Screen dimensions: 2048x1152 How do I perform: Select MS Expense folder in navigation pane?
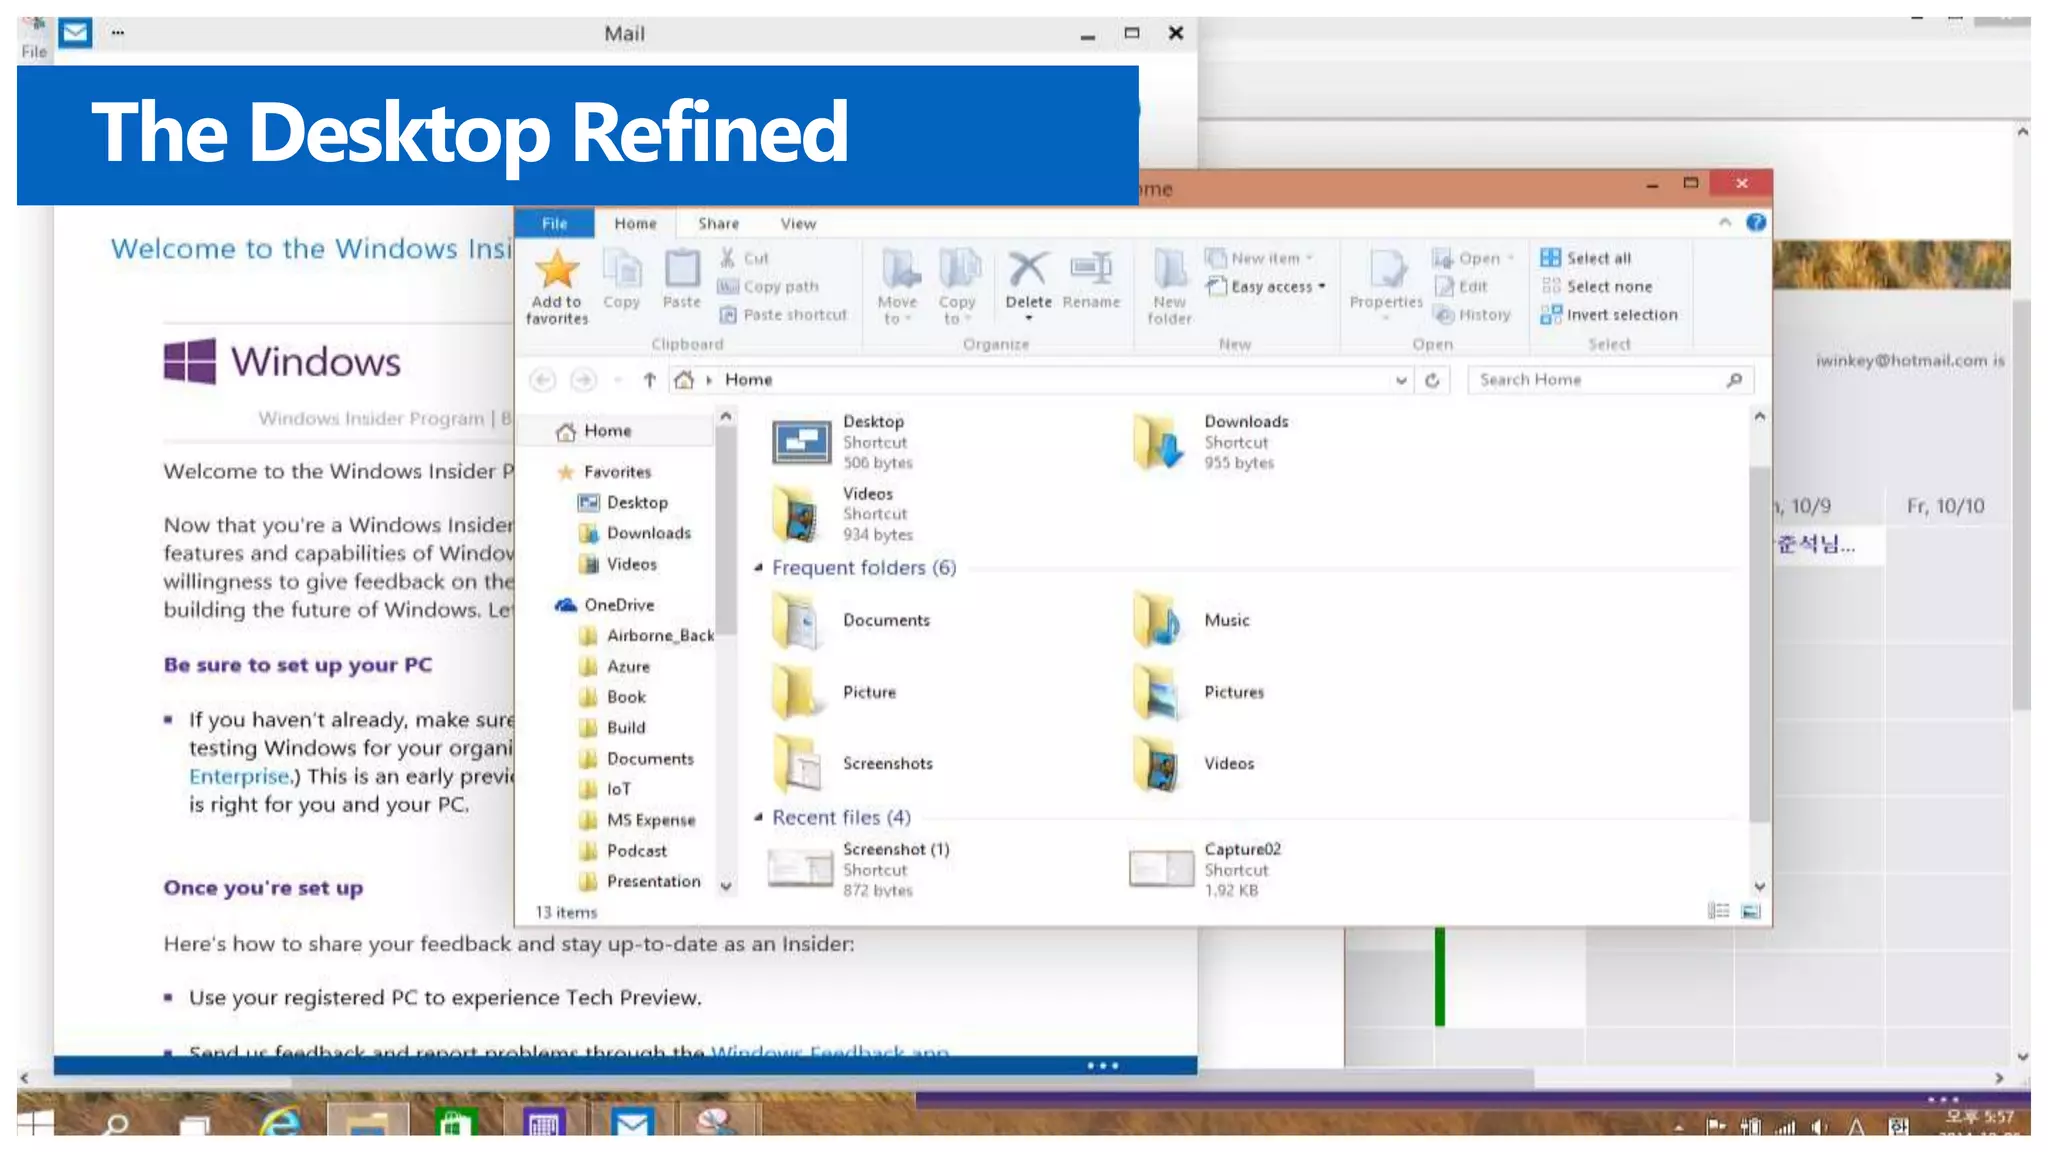pos(638,821)
